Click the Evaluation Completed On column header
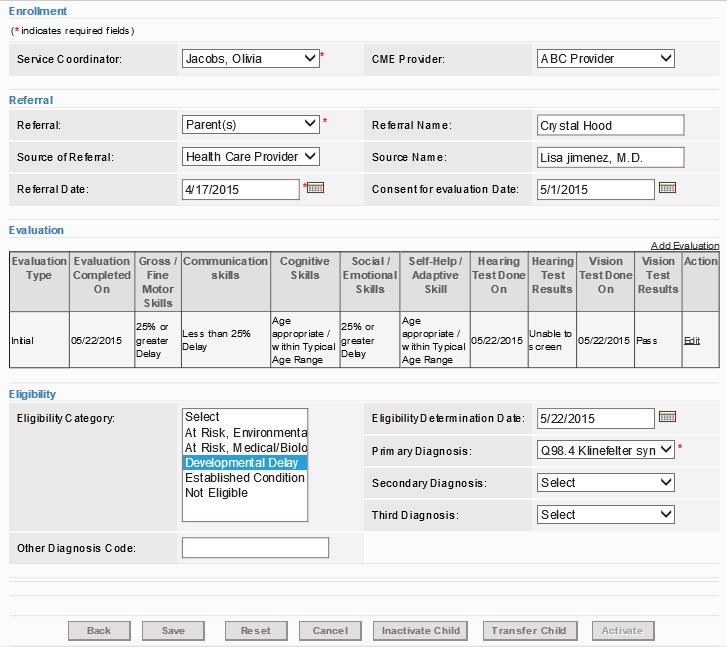727x647 pixels. point(102,282)
